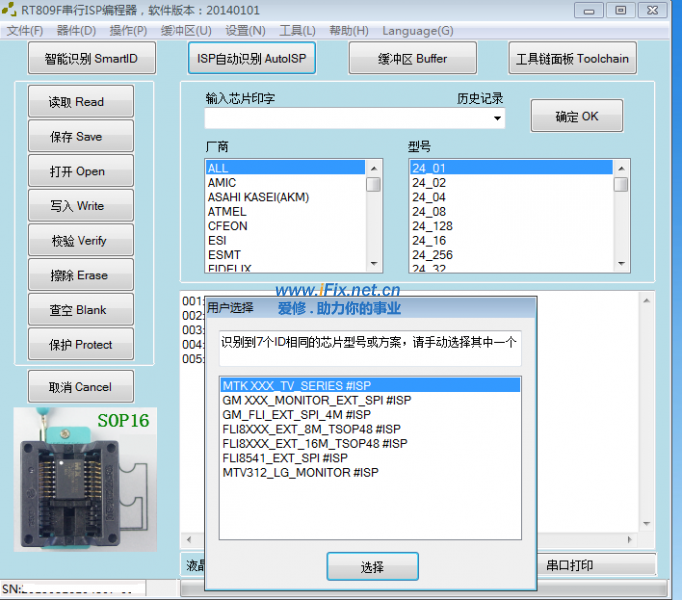Click the 智能识别 SmartID button
The image size is (682, 600).
pyautogui.click(x=92, y=58)
